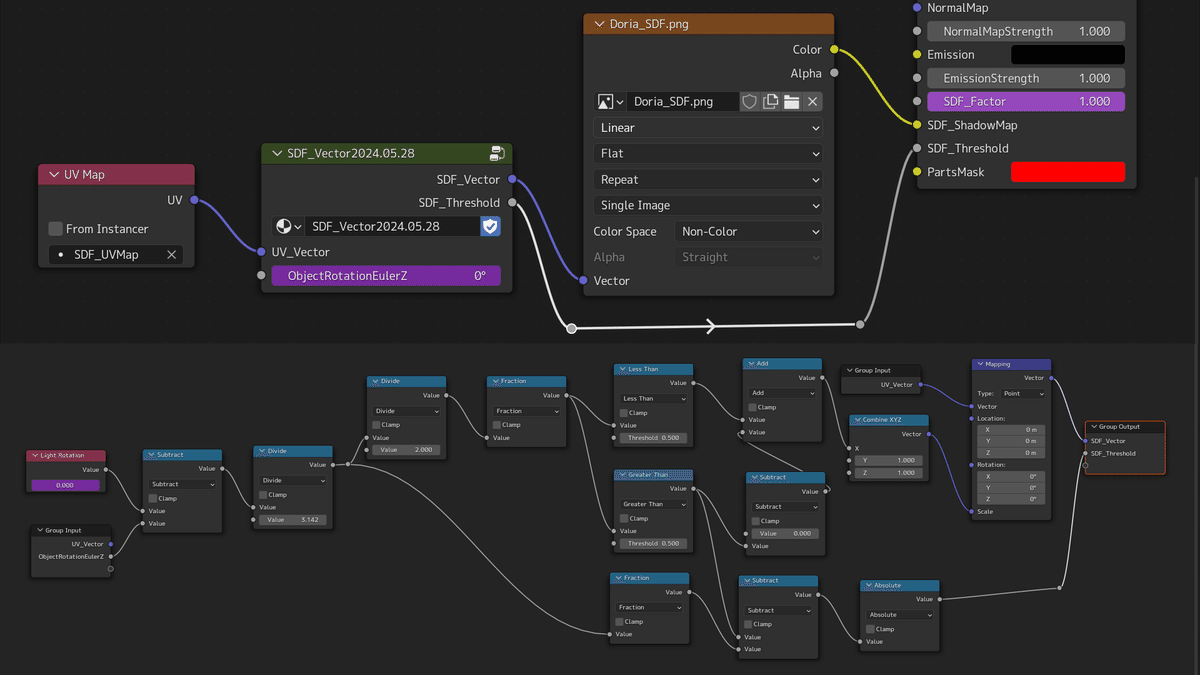Viewport: 1200px width, 675px height.
Task: Toggle Clamp on the Divide node
Action: click(x=377, y=425)
